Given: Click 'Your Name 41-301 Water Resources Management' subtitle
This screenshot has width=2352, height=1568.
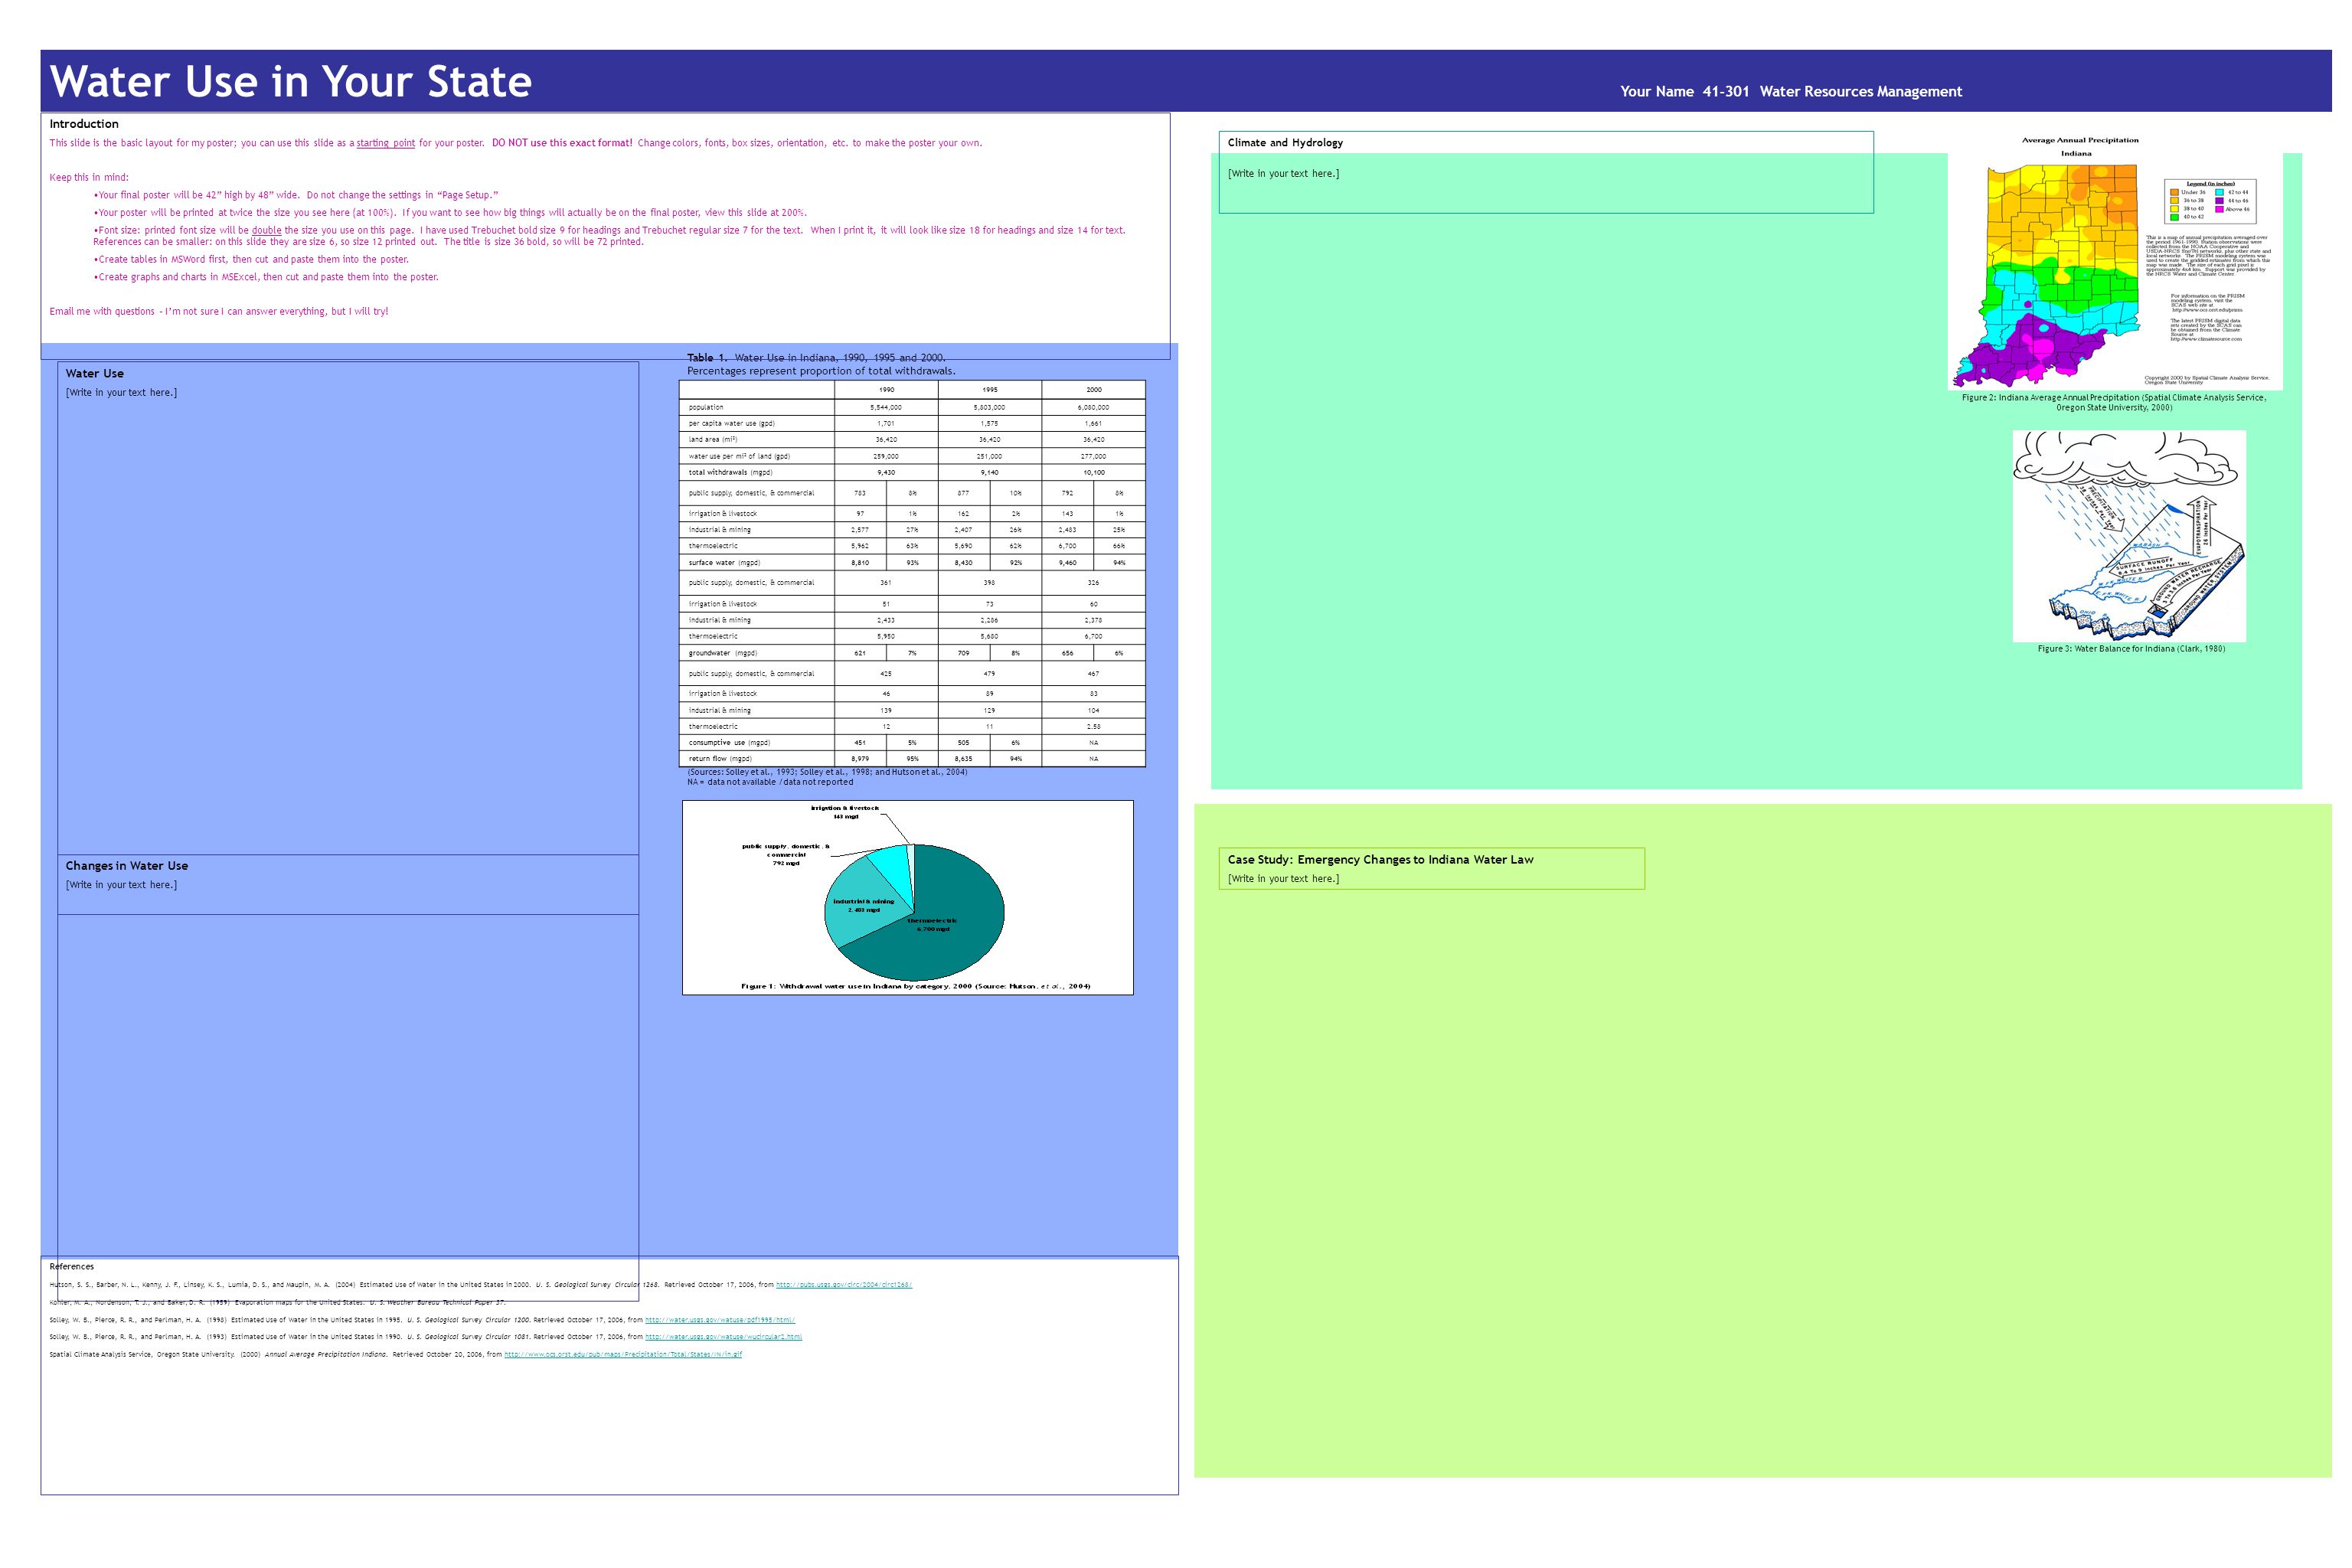Looking at the screenshot, I should click(x=1791, y=91).
